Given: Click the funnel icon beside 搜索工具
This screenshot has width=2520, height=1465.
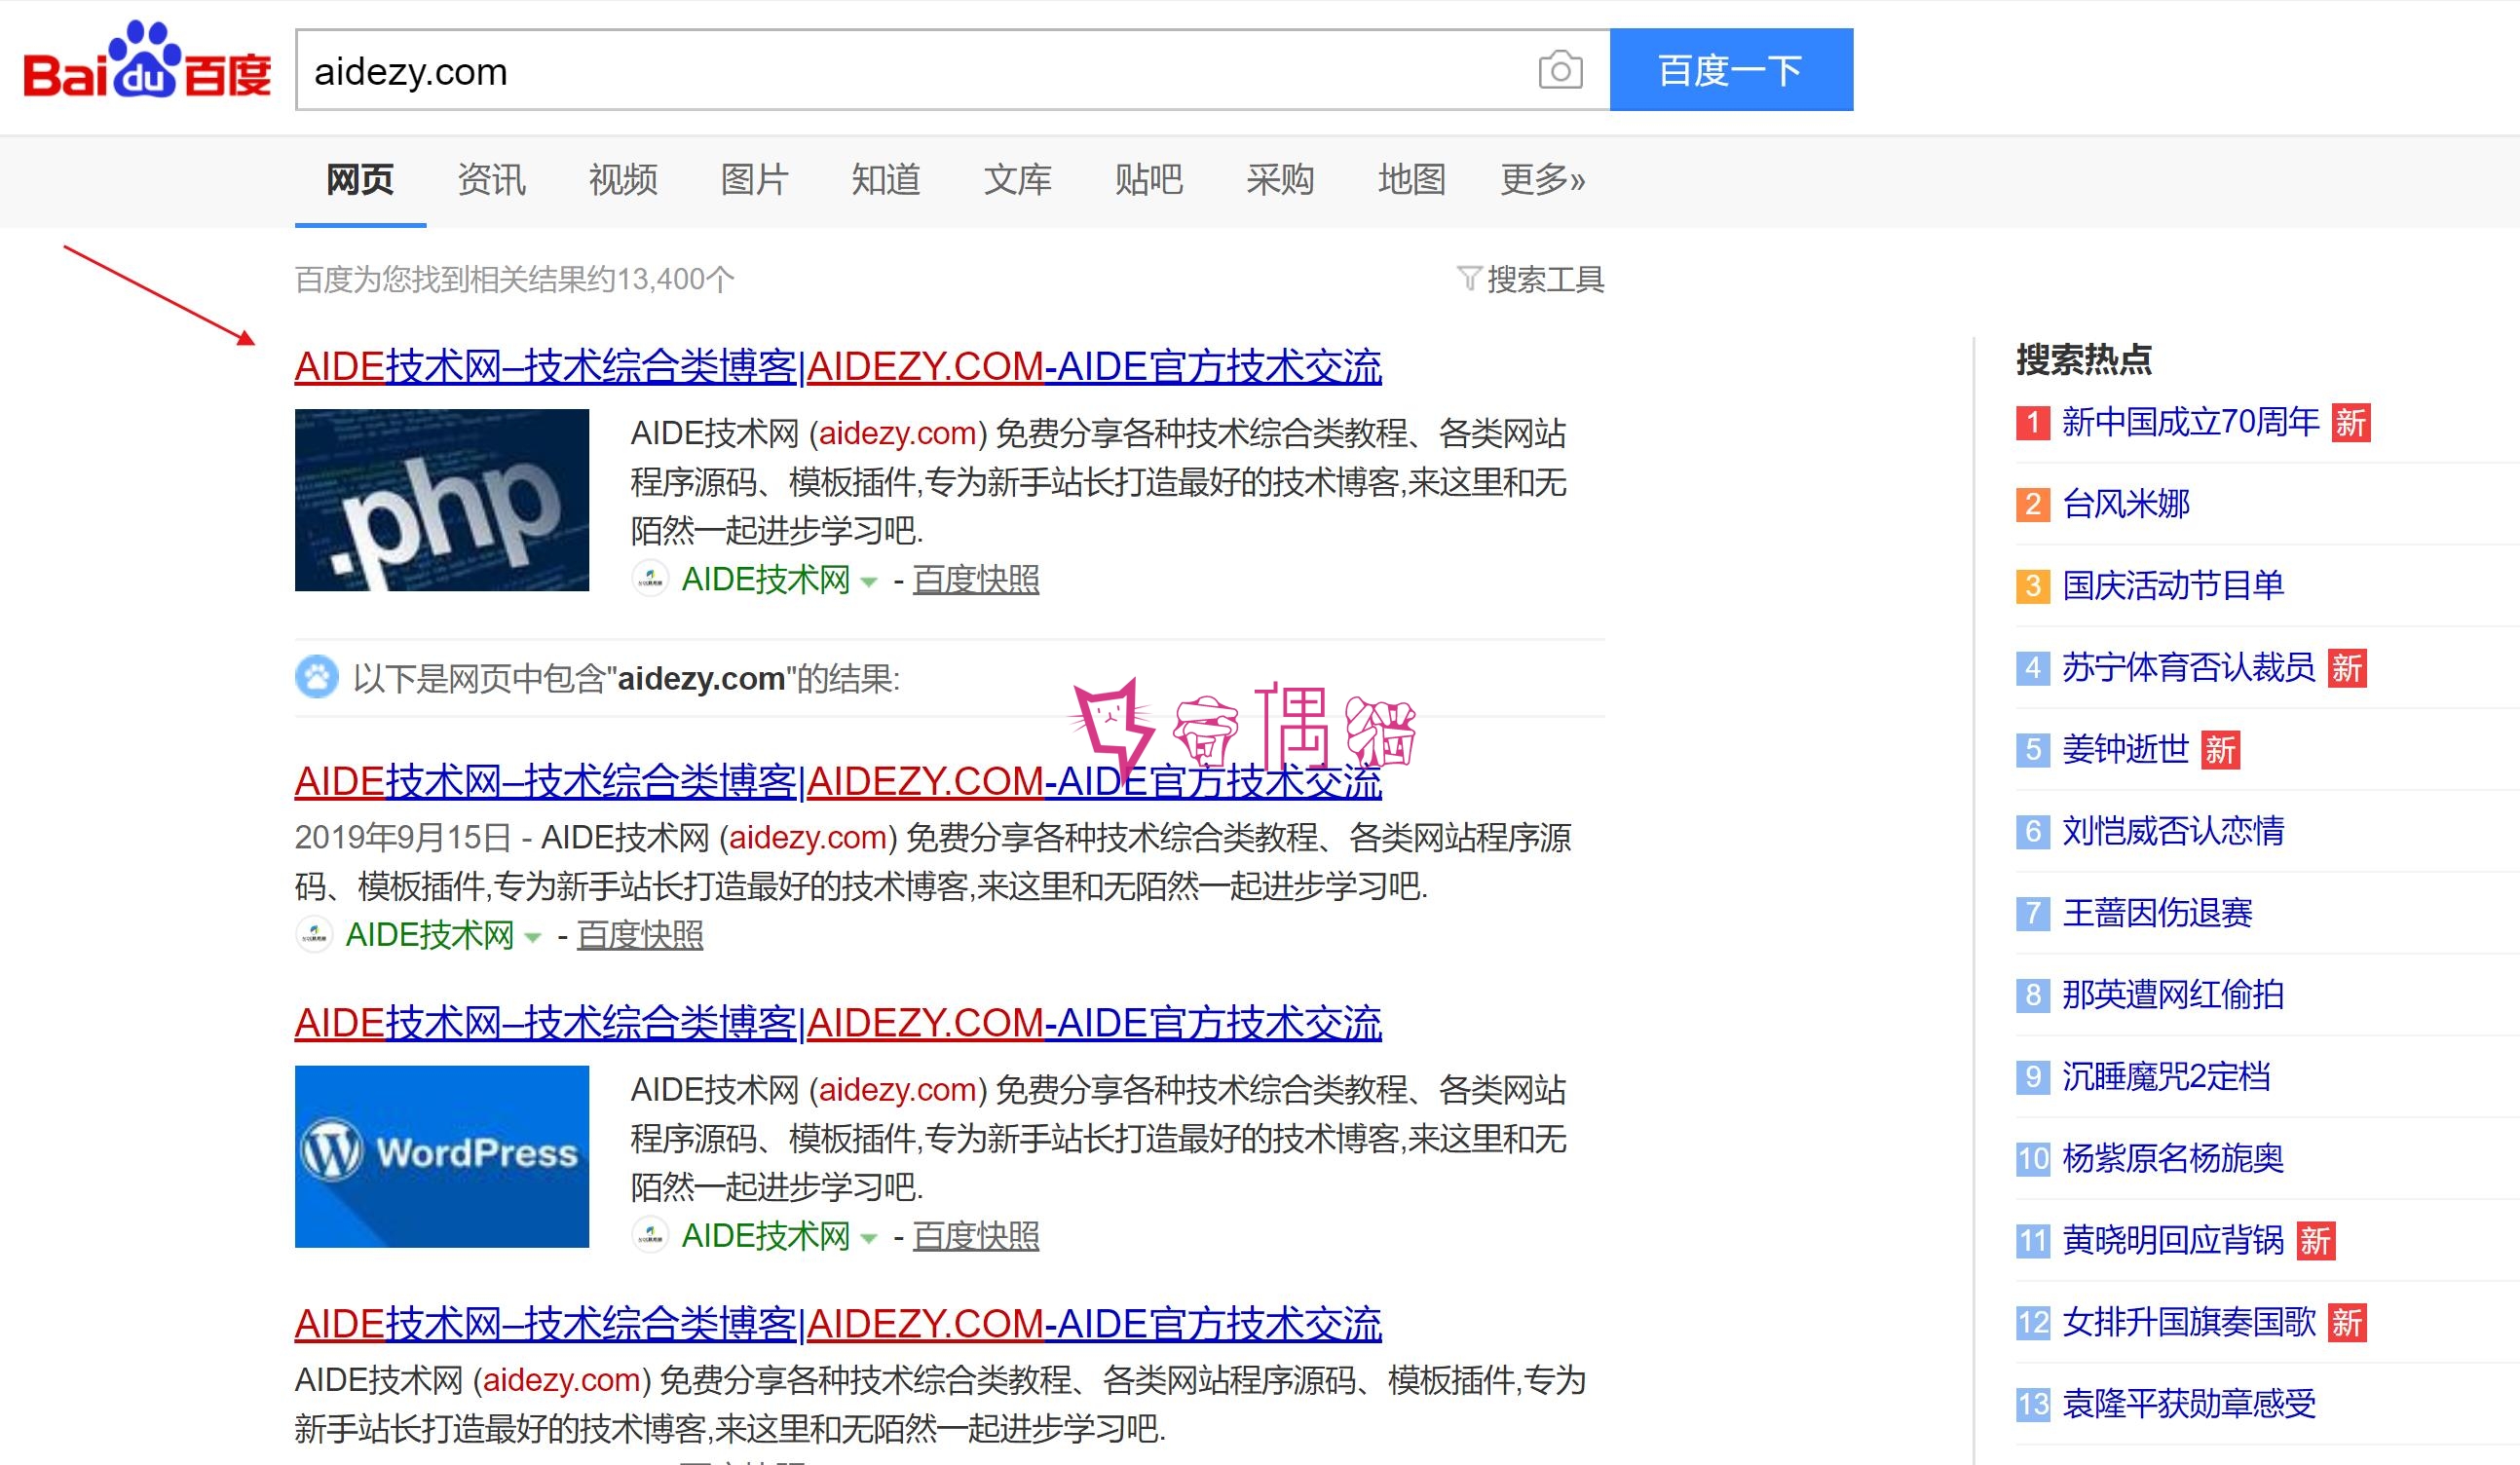Looking at the screenshot, I should pos(1468,278).
